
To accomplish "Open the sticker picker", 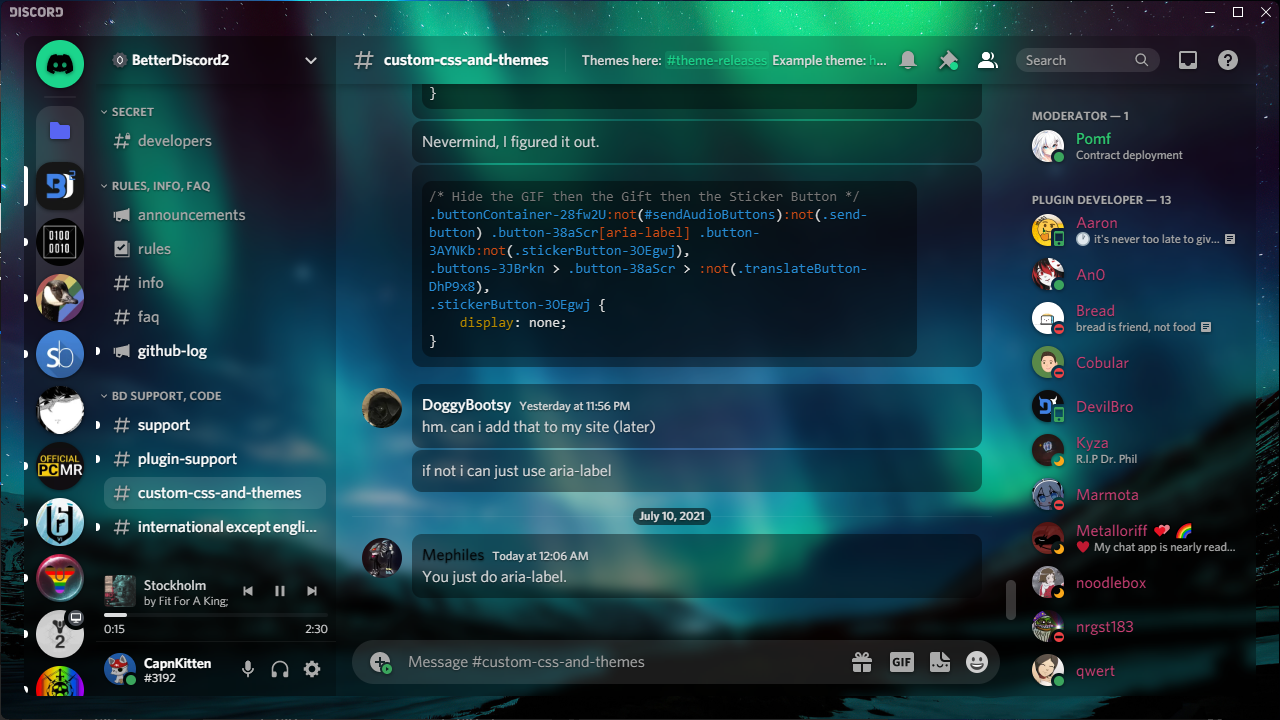I will [x=939, y=662].
